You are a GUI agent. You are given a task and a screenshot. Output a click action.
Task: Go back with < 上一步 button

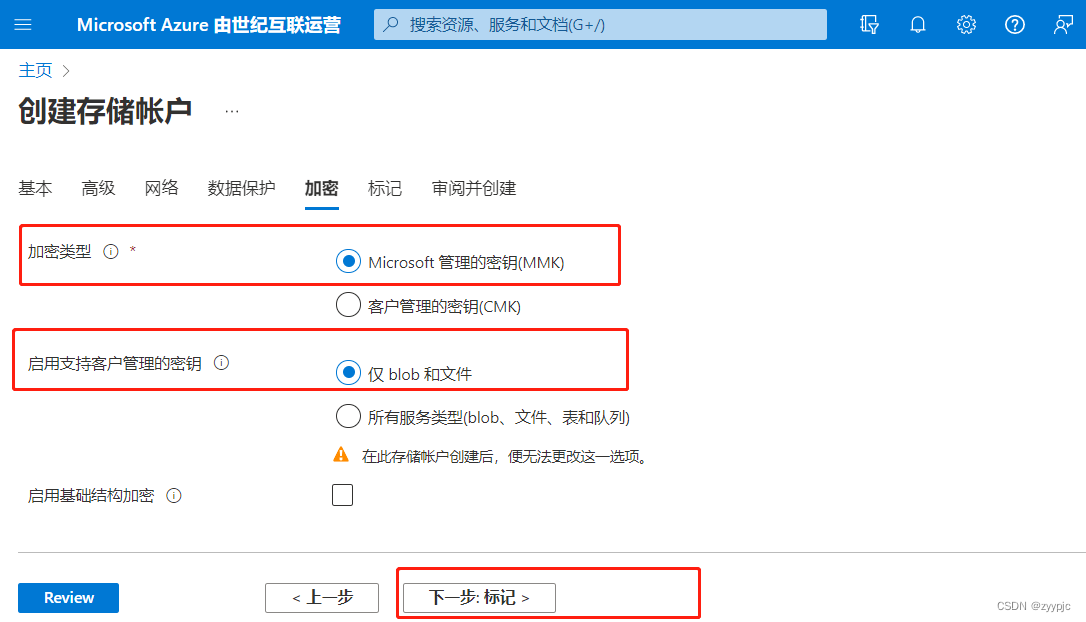click(322, 598)
